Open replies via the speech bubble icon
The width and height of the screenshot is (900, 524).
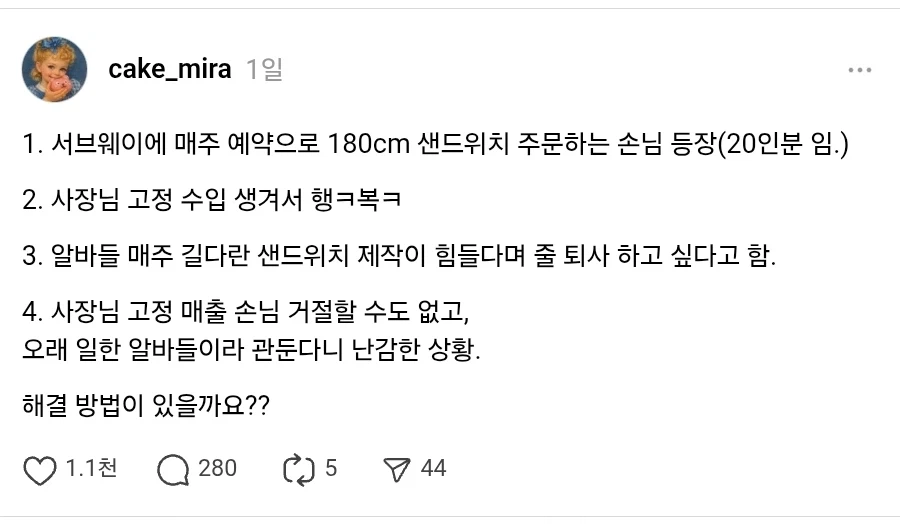(174, 469)
